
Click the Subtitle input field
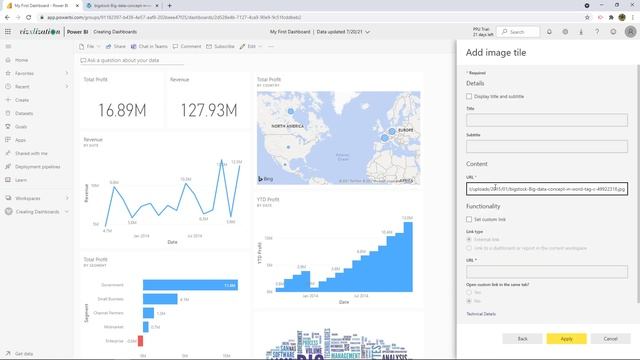[547, 147]
